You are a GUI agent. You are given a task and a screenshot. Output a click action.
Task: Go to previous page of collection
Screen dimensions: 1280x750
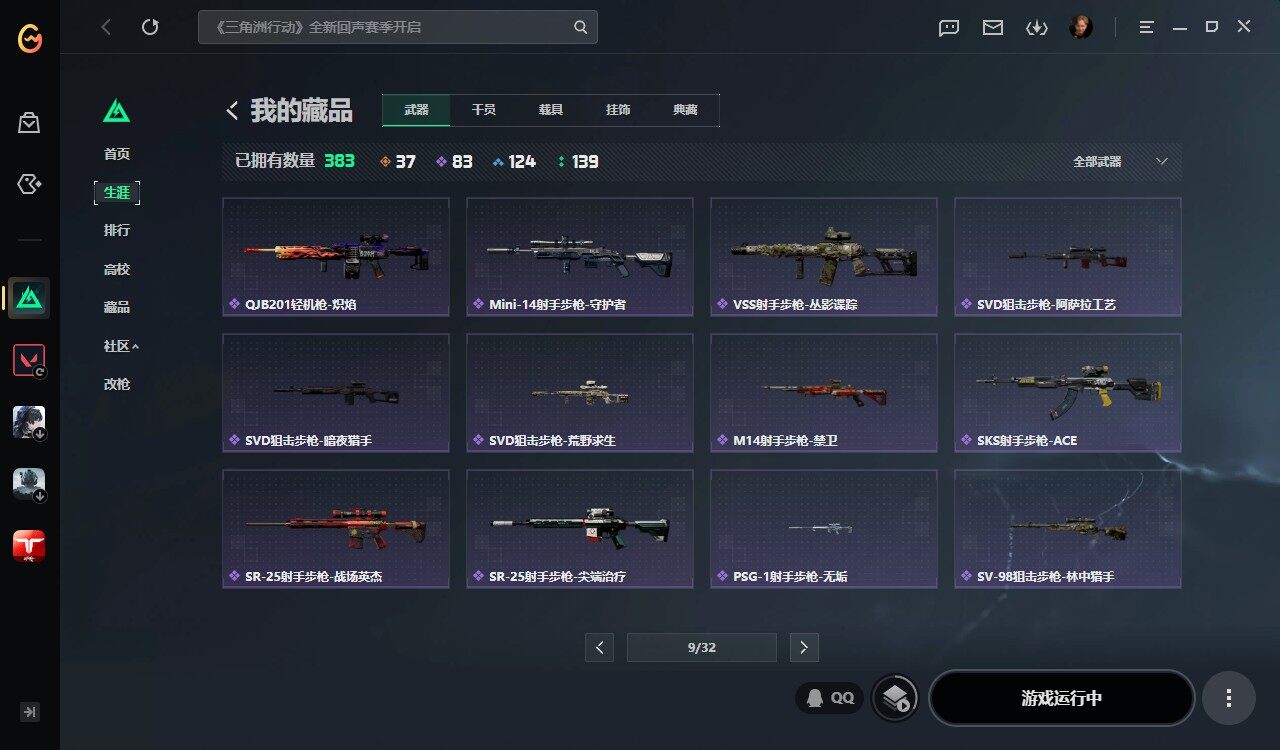point(599,647)
